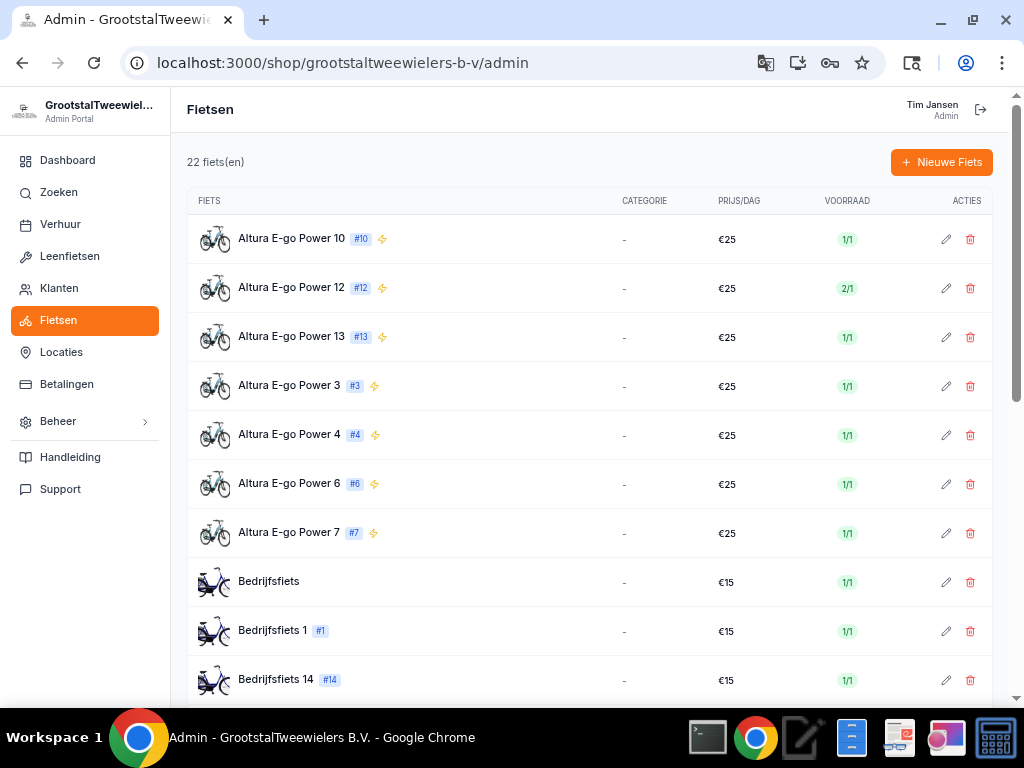Image resolution: width=1024 pixels, height=768 pixels.
Task: Open the password manager key icon
Action: coord(829,63)
